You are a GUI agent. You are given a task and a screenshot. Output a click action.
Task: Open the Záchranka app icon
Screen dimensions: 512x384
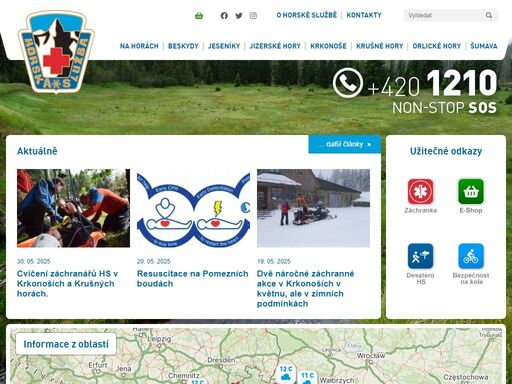(420, 191)
